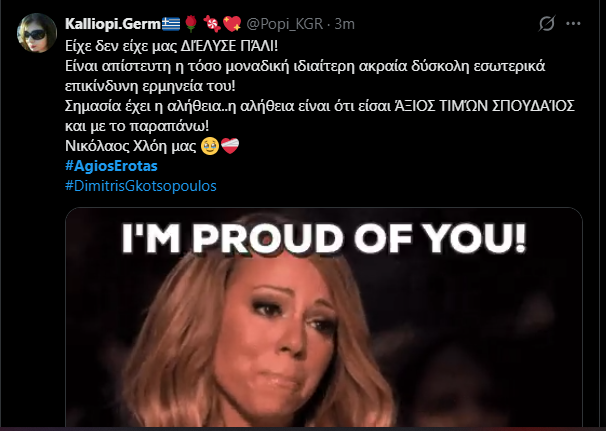606x431 pixels.
Task: Click the text 'επικίνδυνη ερμηνεία του!'
Action: click(150, 86)
